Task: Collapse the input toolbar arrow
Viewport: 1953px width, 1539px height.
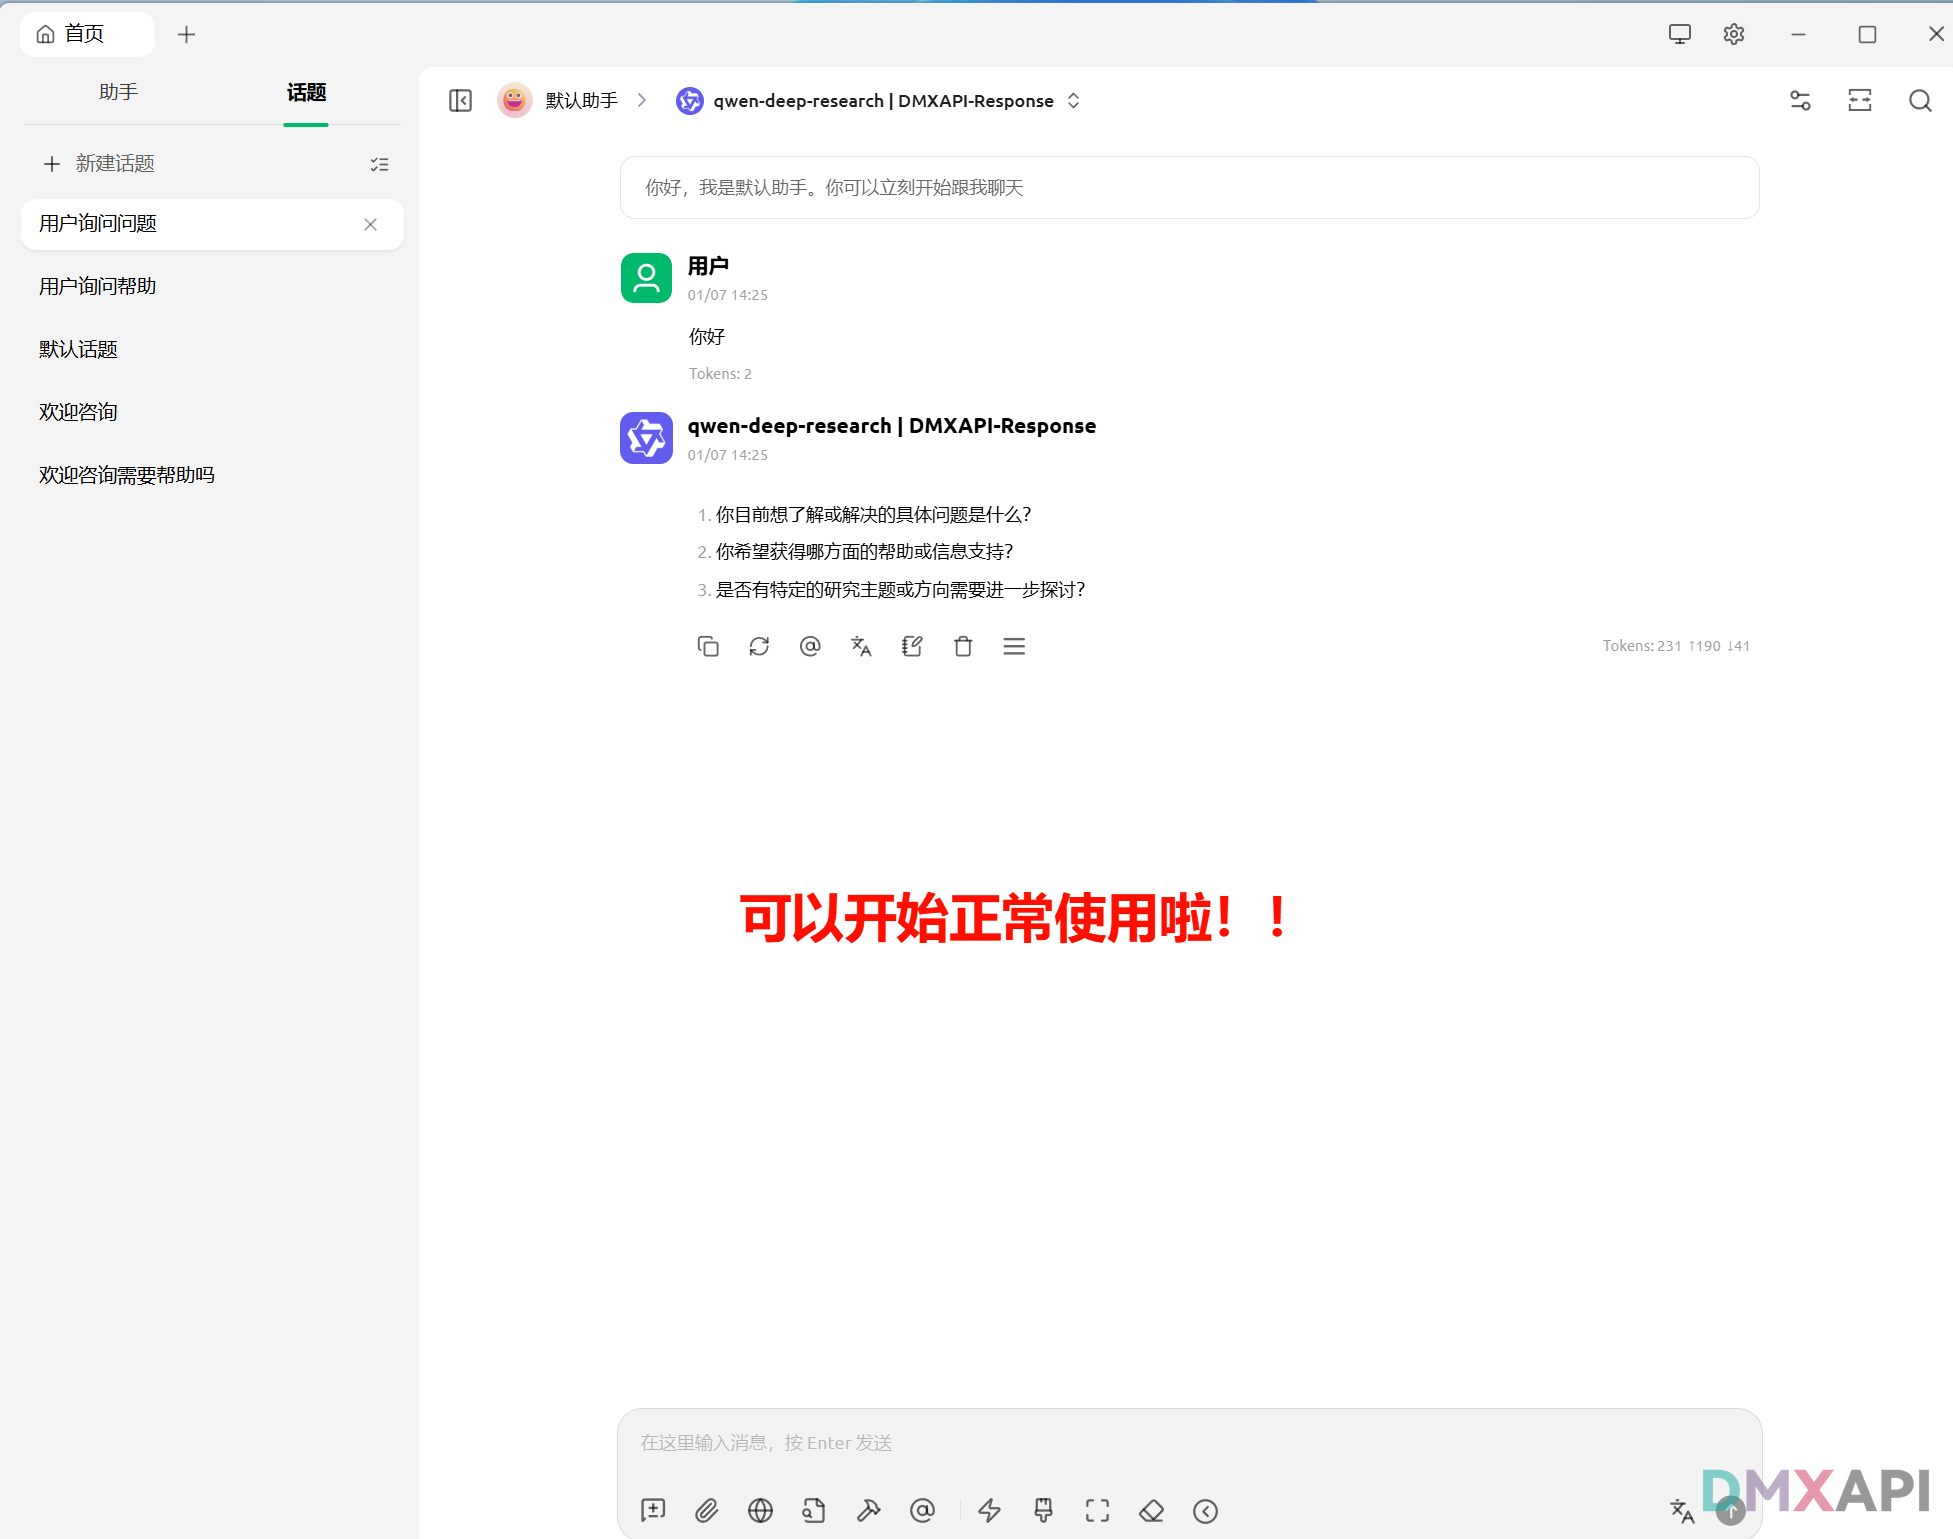Action: 1205,1510
